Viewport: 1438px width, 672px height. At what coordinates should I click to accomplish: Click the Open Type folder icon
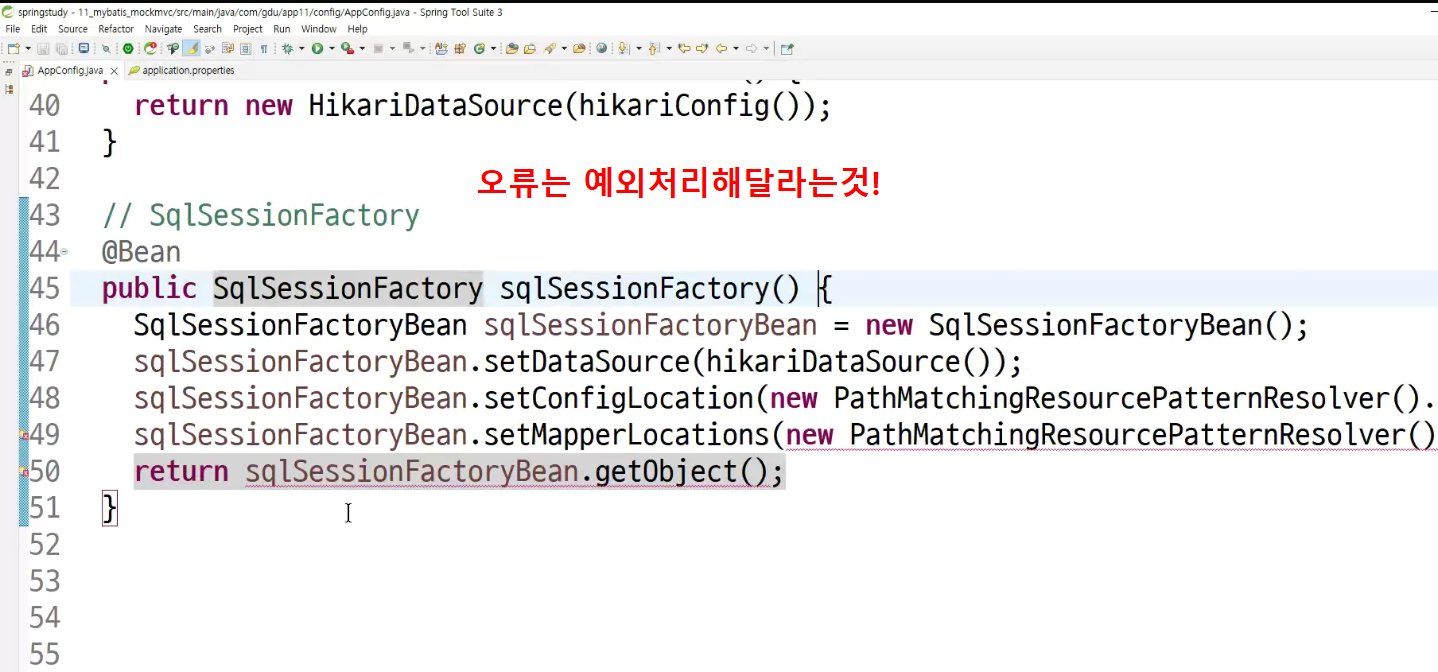(x=512, y=48)
